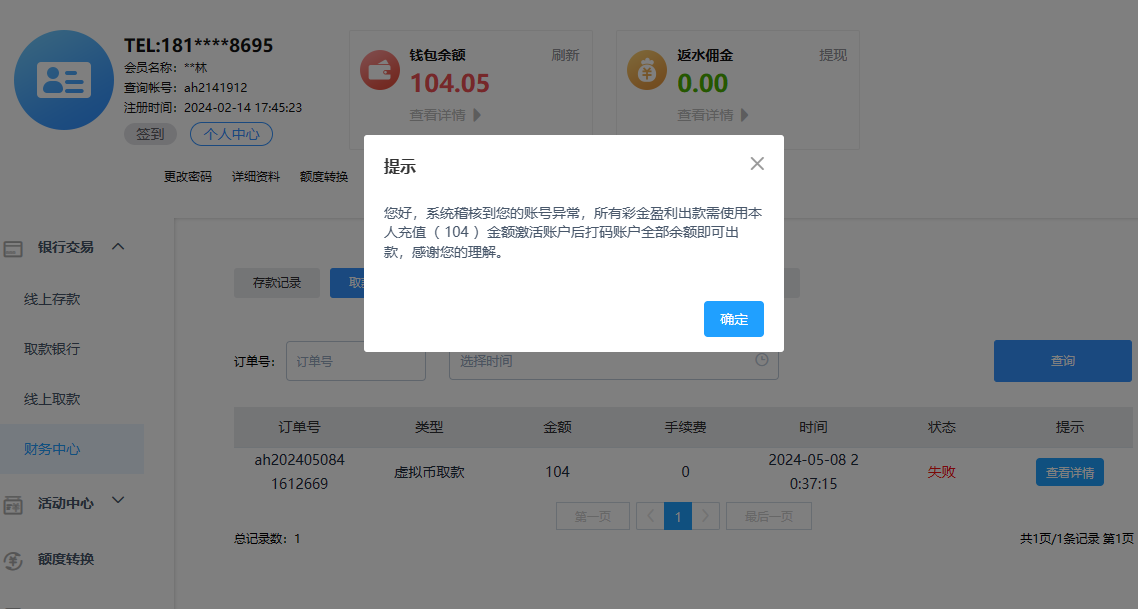Switch to the 存款记录 tab
The width and height of the screenshot is (1138, 609).
pyautogui.click(x=276, y=283)
